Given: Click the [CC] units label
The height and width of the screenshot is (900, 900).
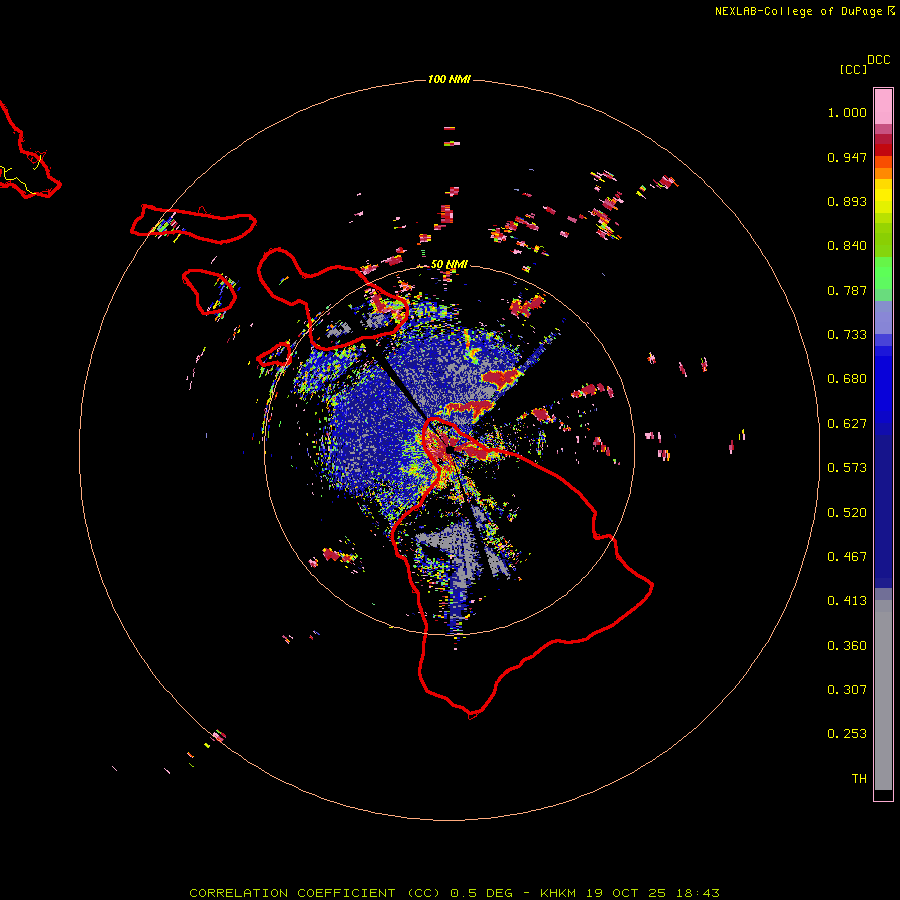Looking at the screenshot, I should pyautogui.click(x=853, y=69).
